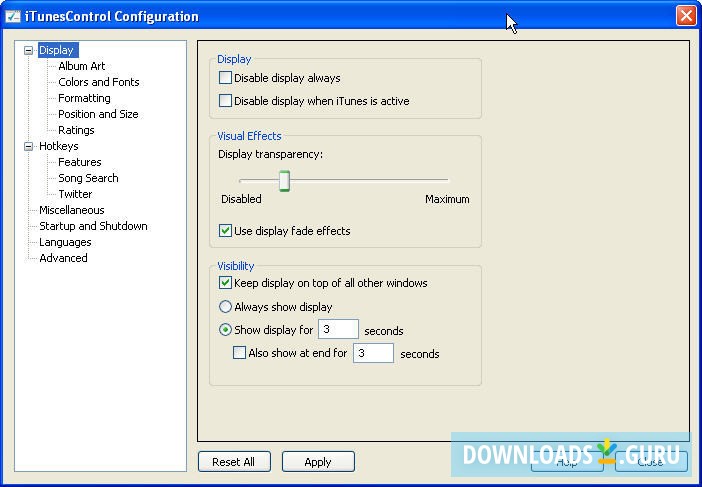Select Always show display radio button

225,307
